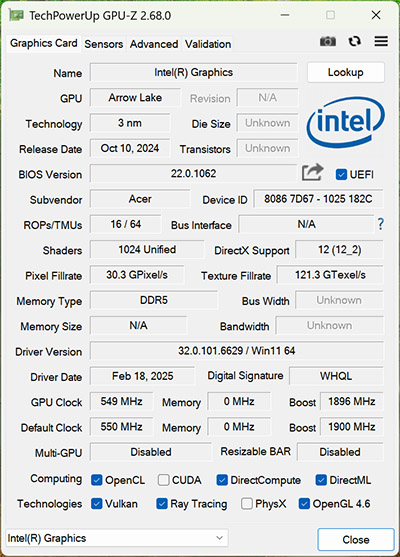The image size is (400, 557).
Task: Click the BIOS export share icon
Action: [312, 173]
